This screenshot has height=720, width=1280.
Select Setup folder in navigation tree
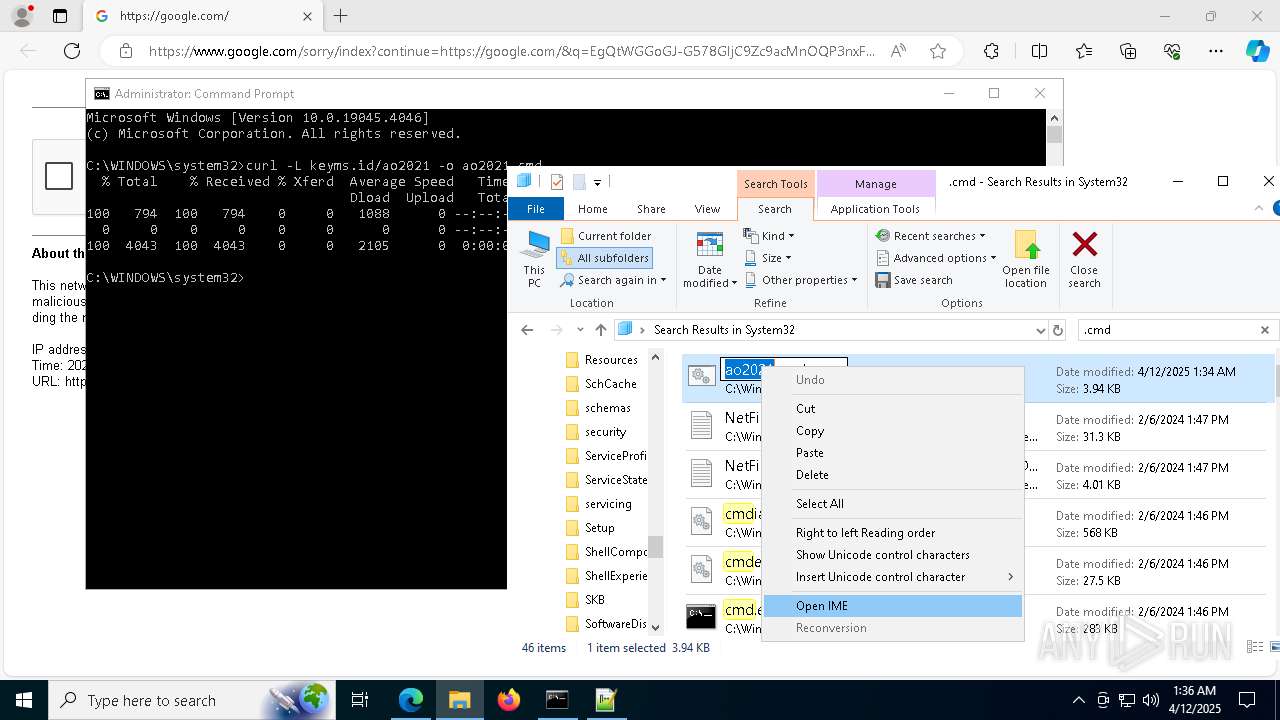[591, 528]
